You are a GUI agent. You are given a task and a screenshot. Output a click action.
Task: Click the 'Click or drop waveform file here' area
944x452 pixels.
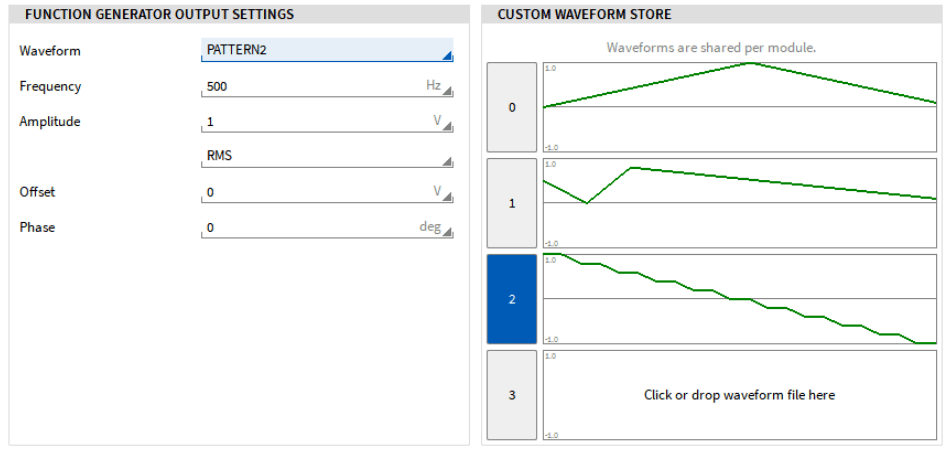click(x=739, y=395)
